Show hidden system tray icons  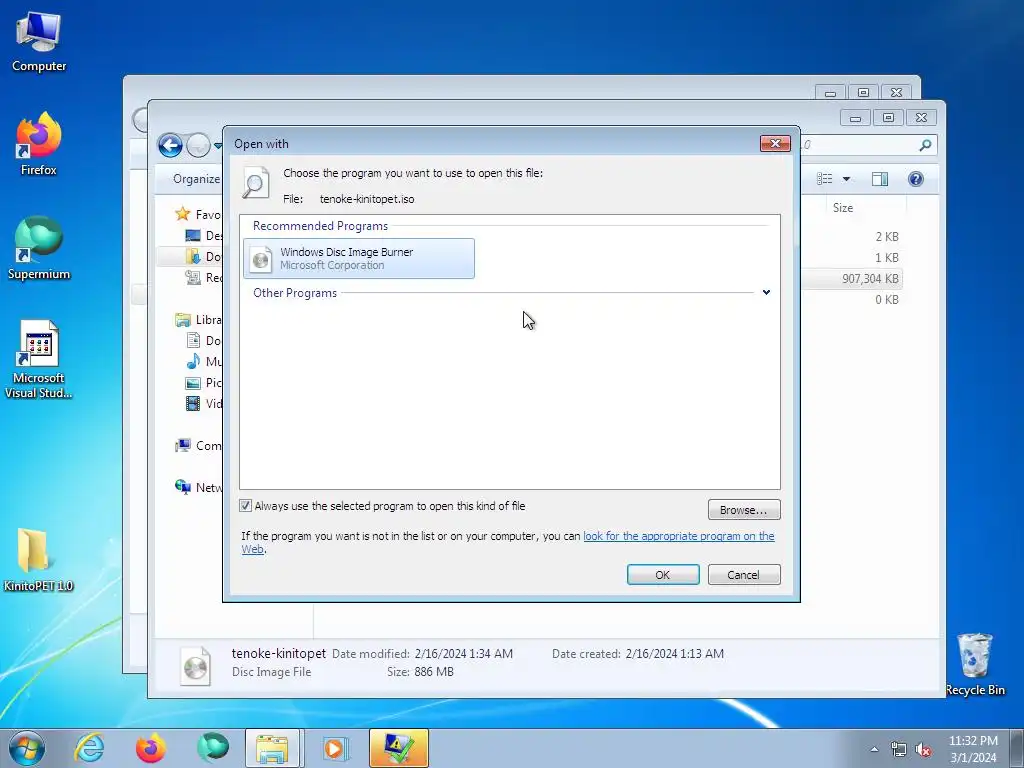coord(874,750)
